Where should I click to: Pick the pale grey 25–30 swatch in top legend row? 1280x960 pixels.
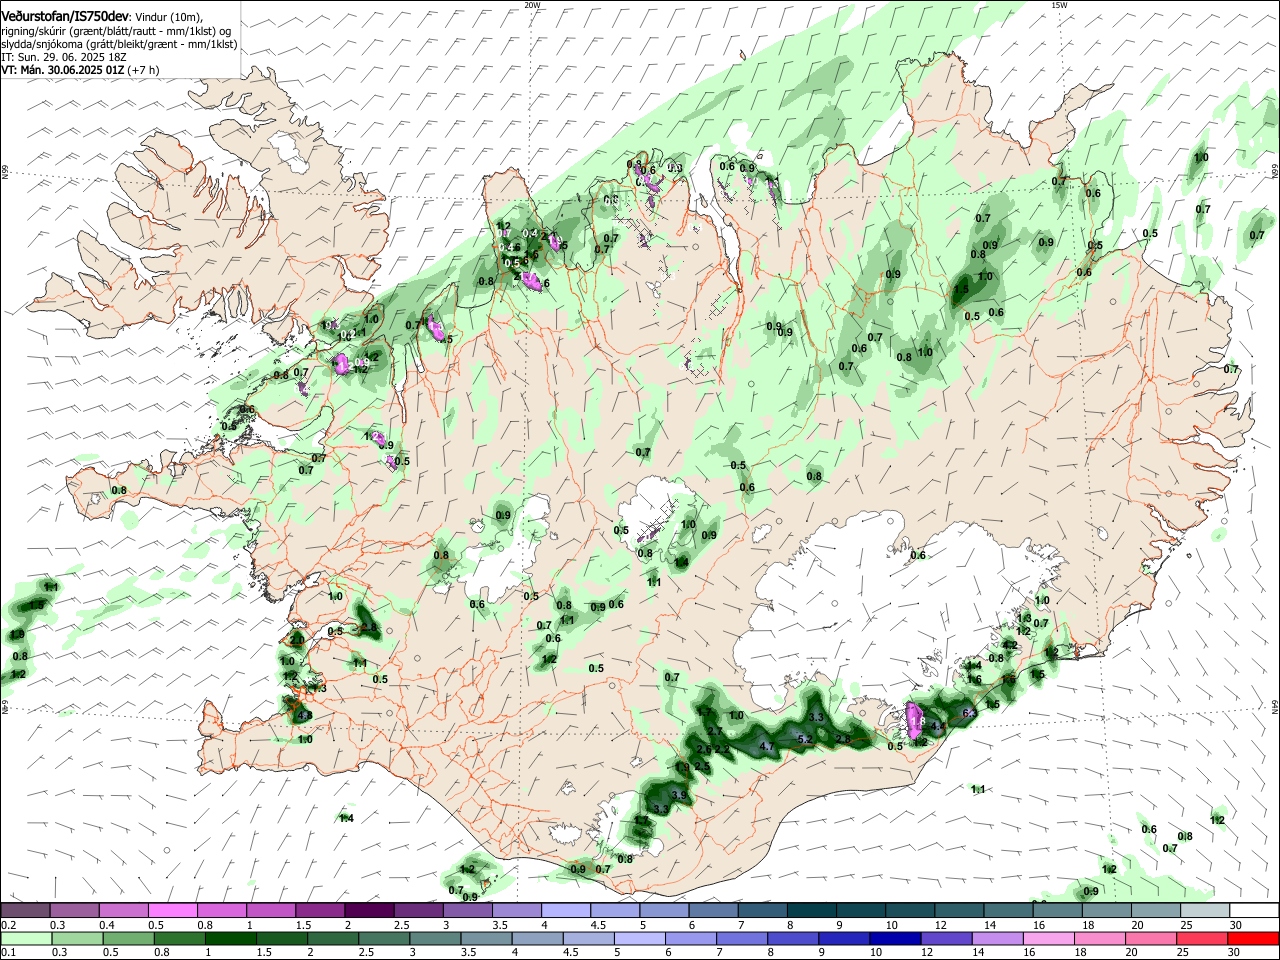coord(1204,911)
